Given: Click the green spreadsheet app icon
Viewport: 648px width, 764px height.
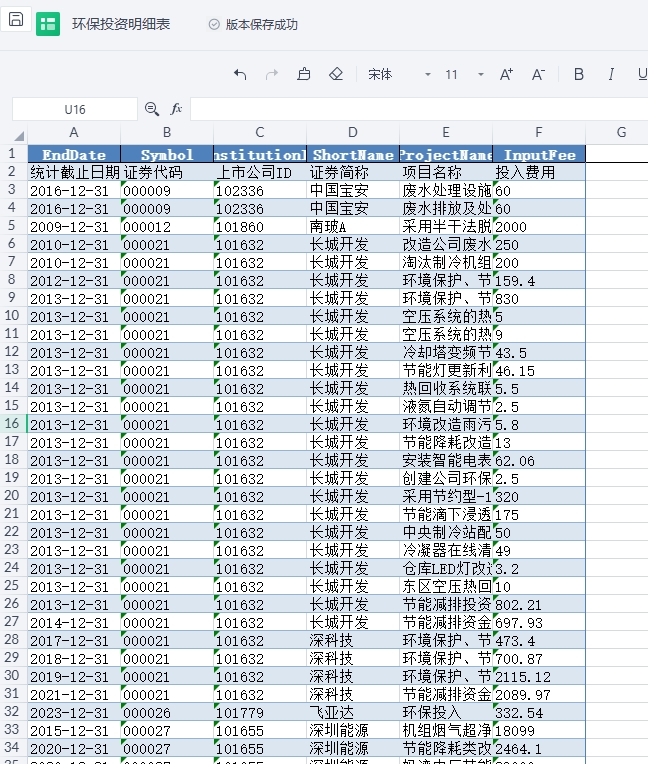Looking at the screenshot, I should click(48, 24).
